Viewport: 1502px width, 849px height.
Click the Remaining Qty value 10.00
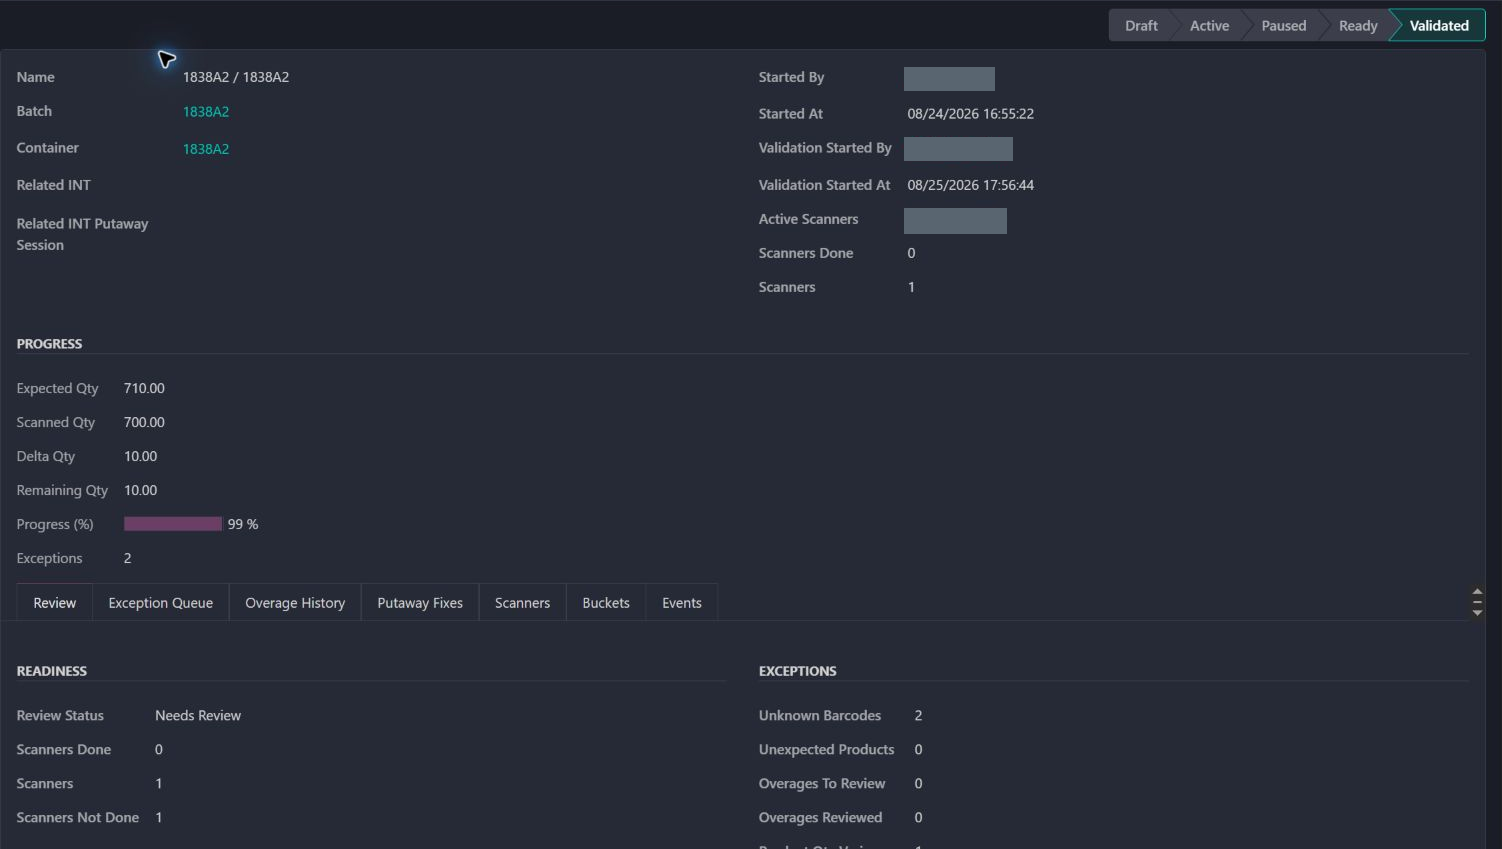[140, 490]
